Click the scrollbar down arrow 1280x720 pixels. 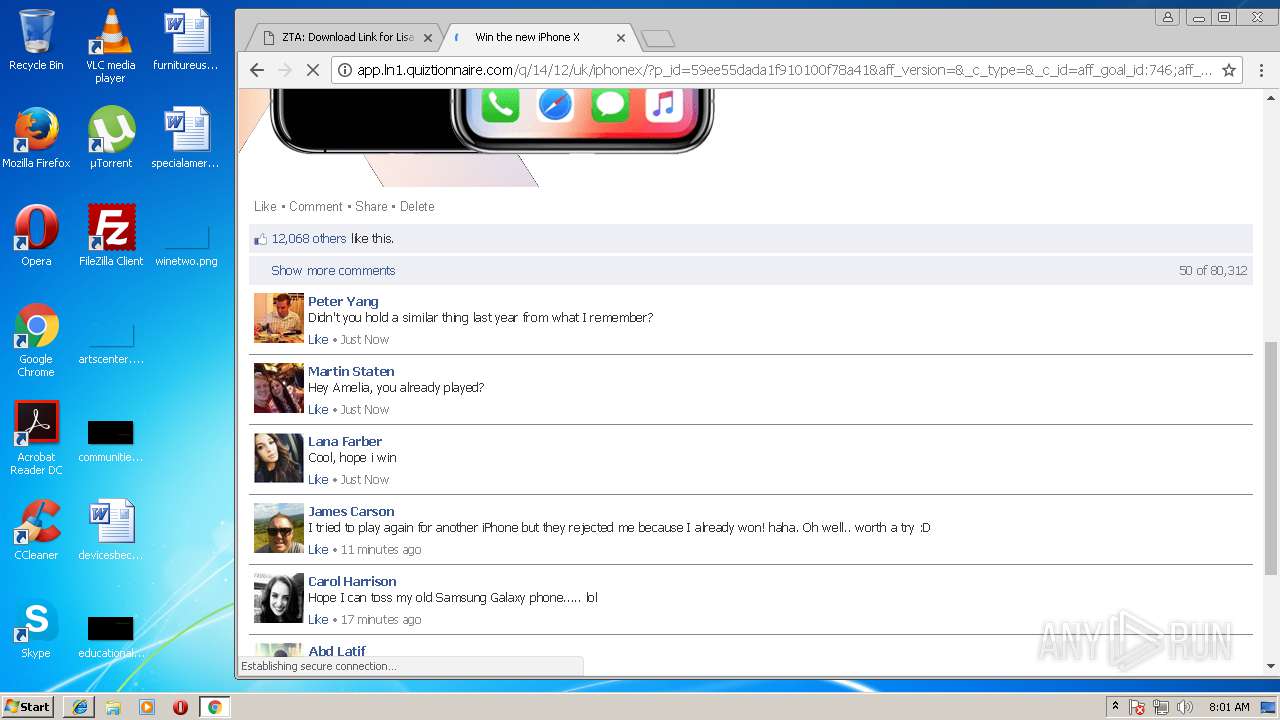pyautogui.click(x=1271, y=666)
